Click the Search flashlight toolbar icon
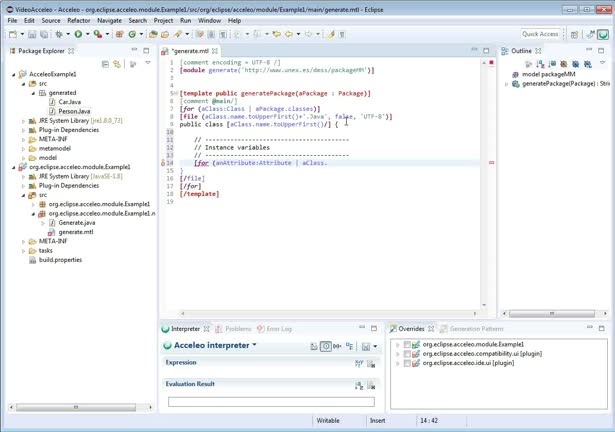The height and width of the screenshot is (432, 615). coord(178,35)
